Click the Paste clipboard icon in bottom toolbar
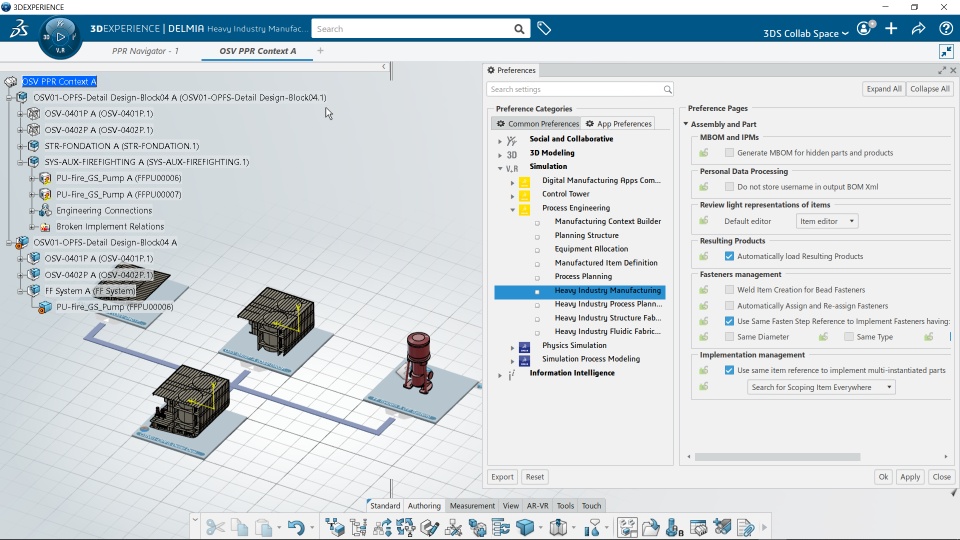The width and height of the screenshot is (960, 540). 263,527
